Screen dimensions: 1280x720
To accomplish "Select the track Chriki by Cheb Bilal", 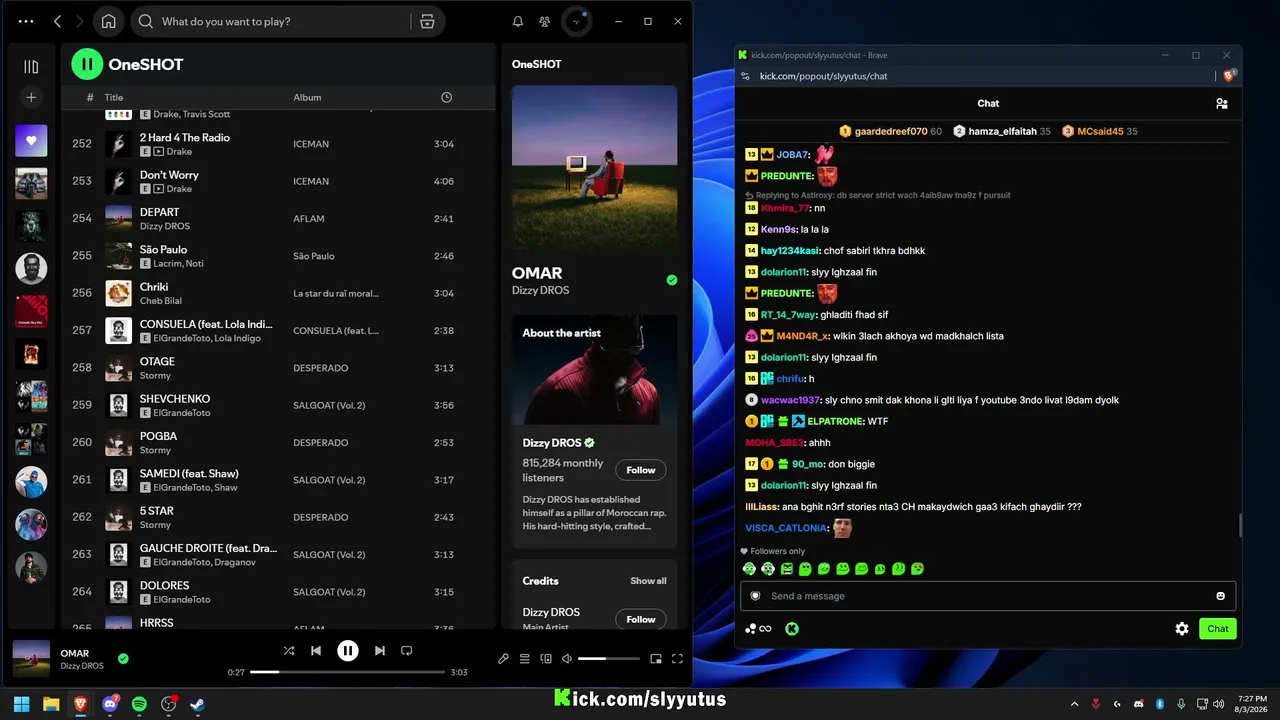I will click(278, 293).
